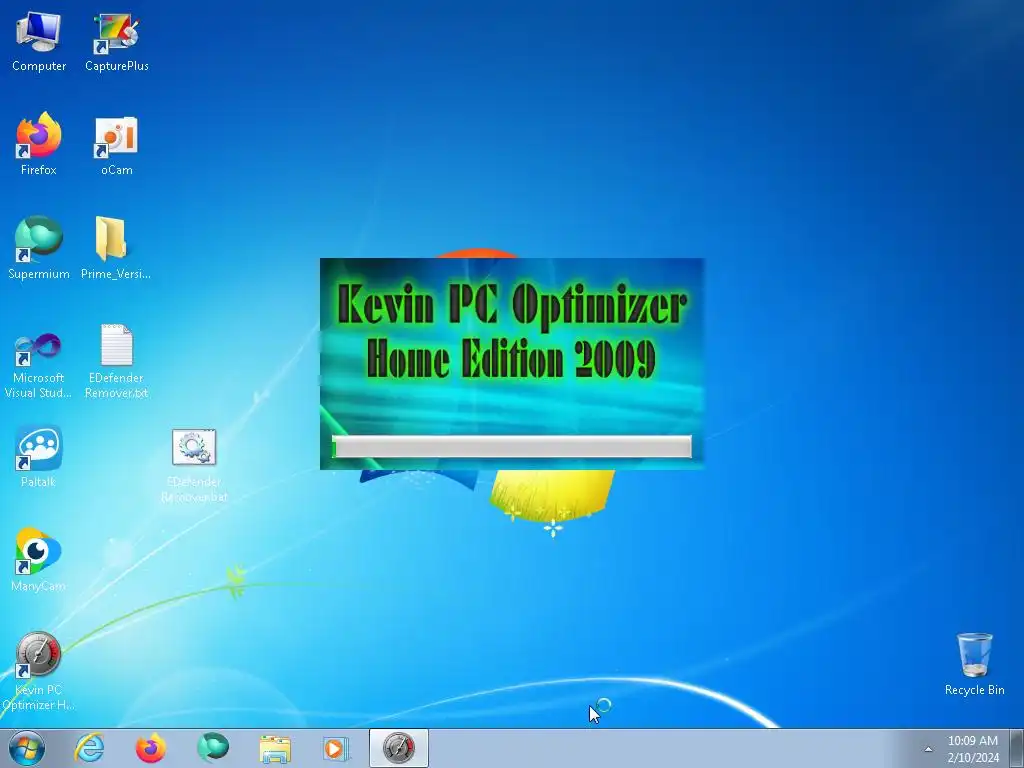
Task: Select the Prime_Versi... folder
Action: [116, 248]
